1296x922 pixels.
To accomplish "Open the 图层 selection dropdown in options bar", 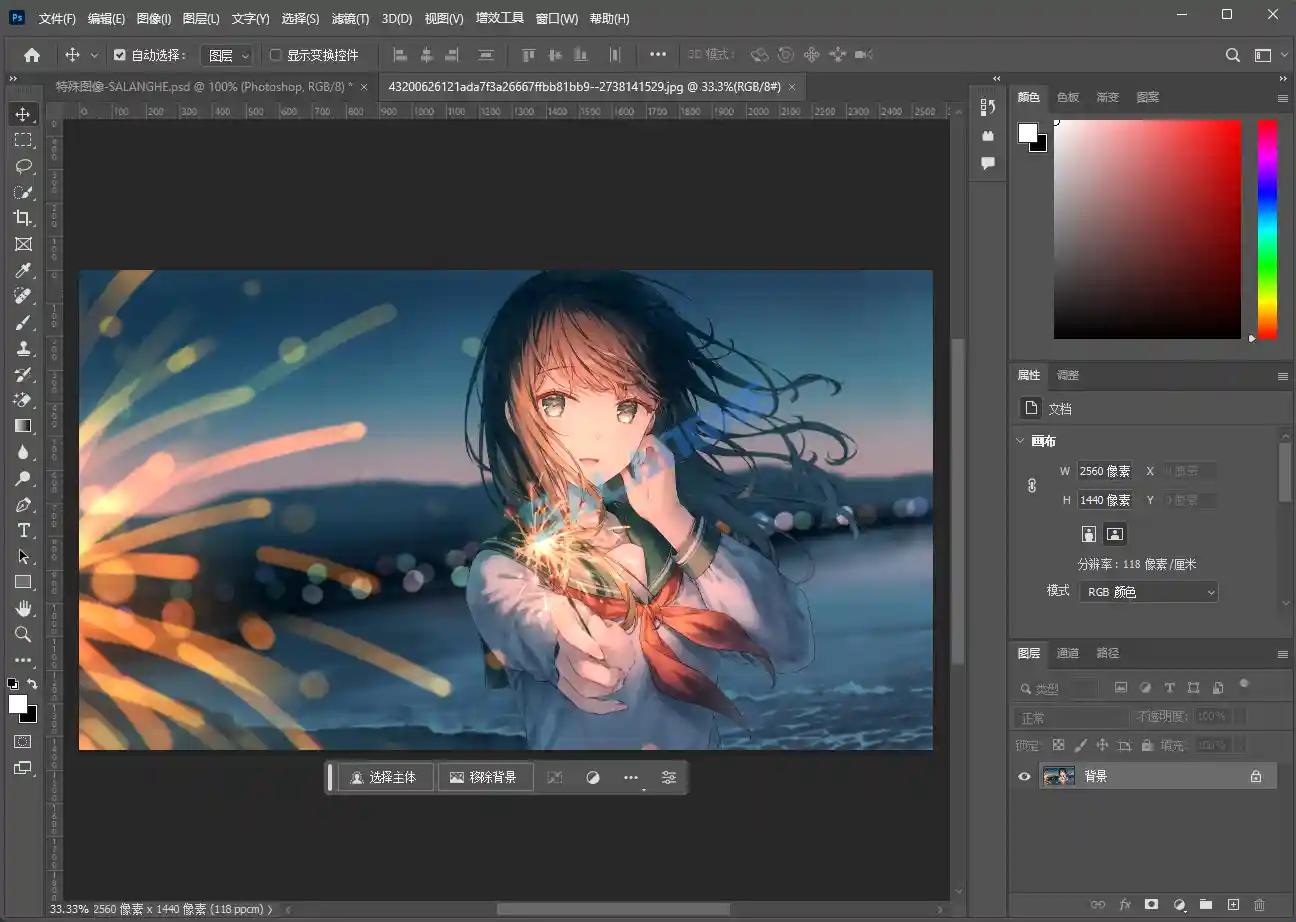I will [227, 55].
